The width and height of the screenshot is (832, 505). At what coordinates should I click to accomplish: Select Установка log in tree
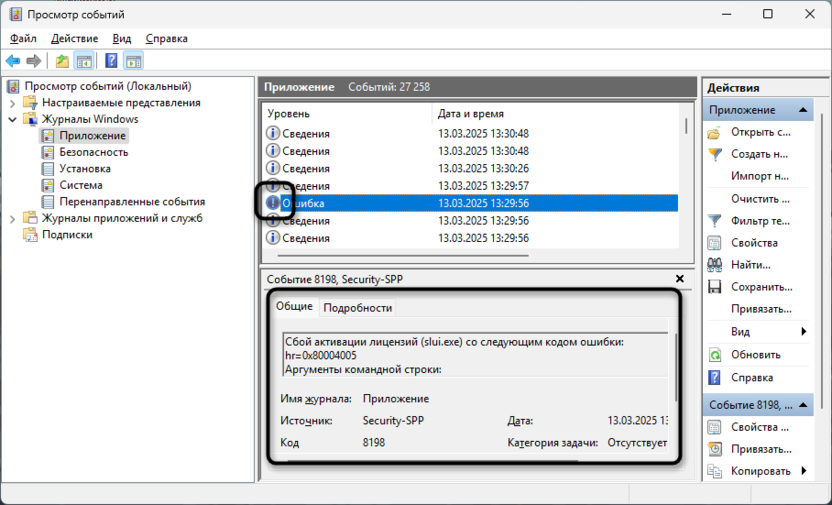(85, 169)
